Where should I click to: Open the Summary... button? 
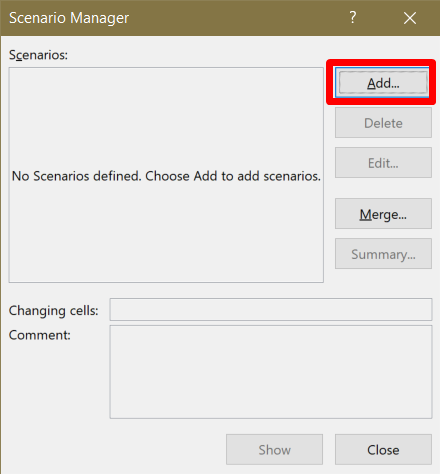(x=383, y=254)
